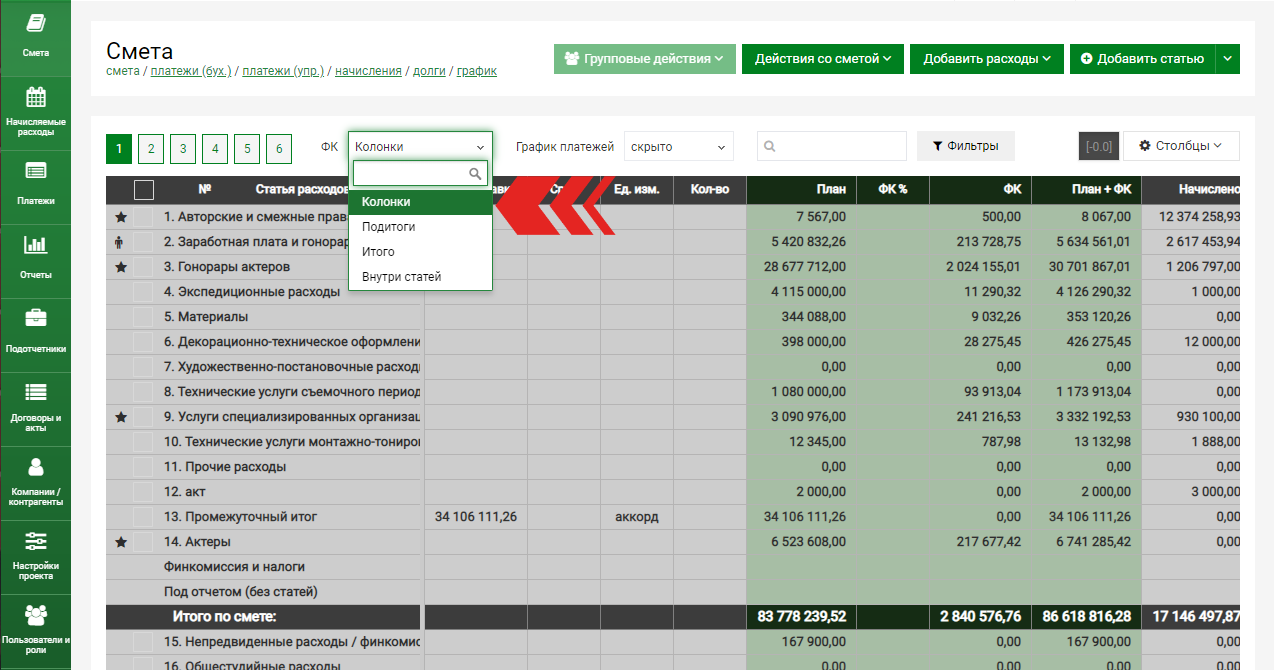Open the График платежей dropdown
This screenshot has height=670, width=1274.
(x=678, y=147)
